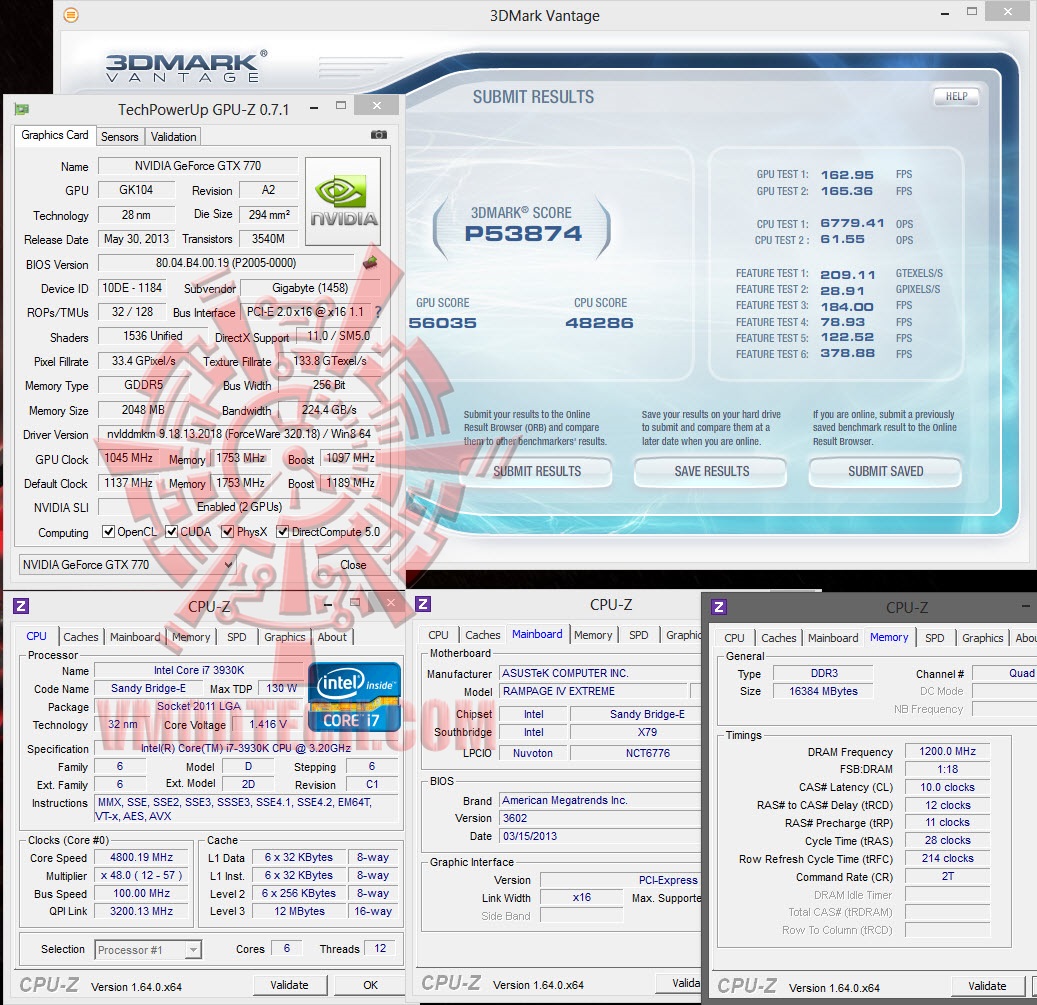
Task: Click the Core Speed value 4800.19 MHz
Action: 142,858
